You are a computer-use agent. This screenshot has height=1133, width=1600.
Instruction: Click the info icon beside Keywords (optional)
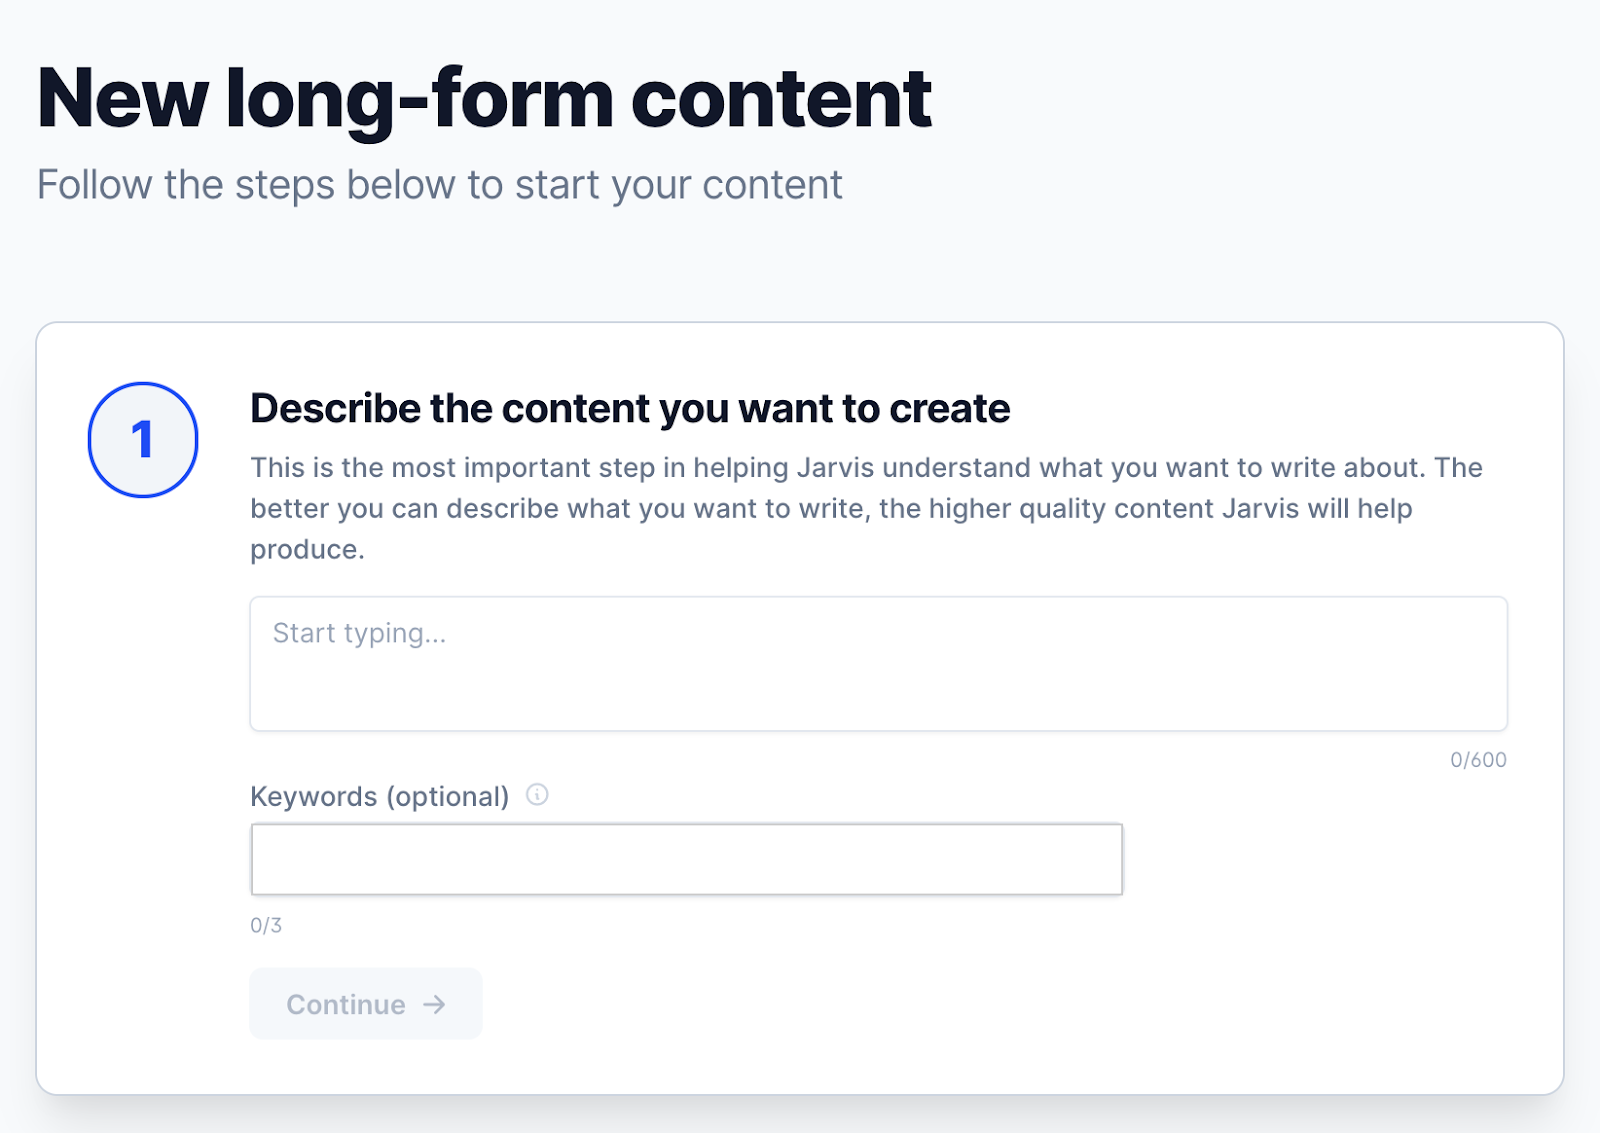[x=537, y=795]
